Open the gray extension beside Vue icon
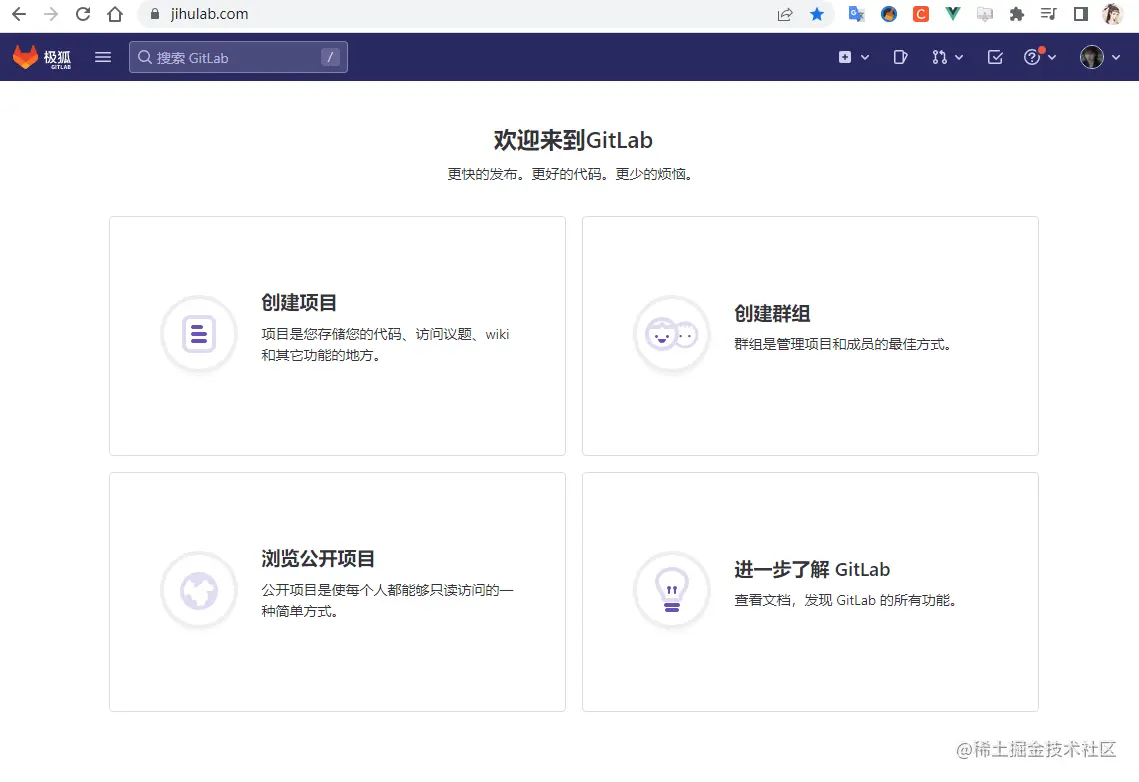 click(x=984, y=14)
